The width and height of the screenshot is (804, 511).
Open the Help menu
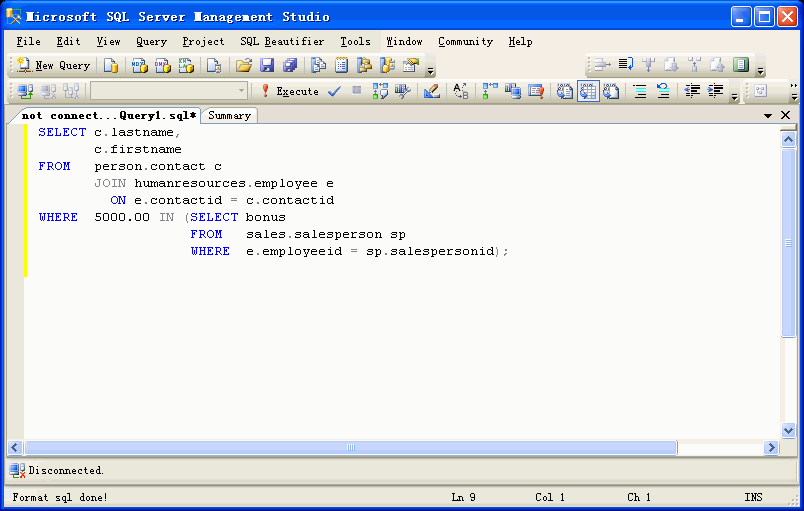tap(520, 42)
